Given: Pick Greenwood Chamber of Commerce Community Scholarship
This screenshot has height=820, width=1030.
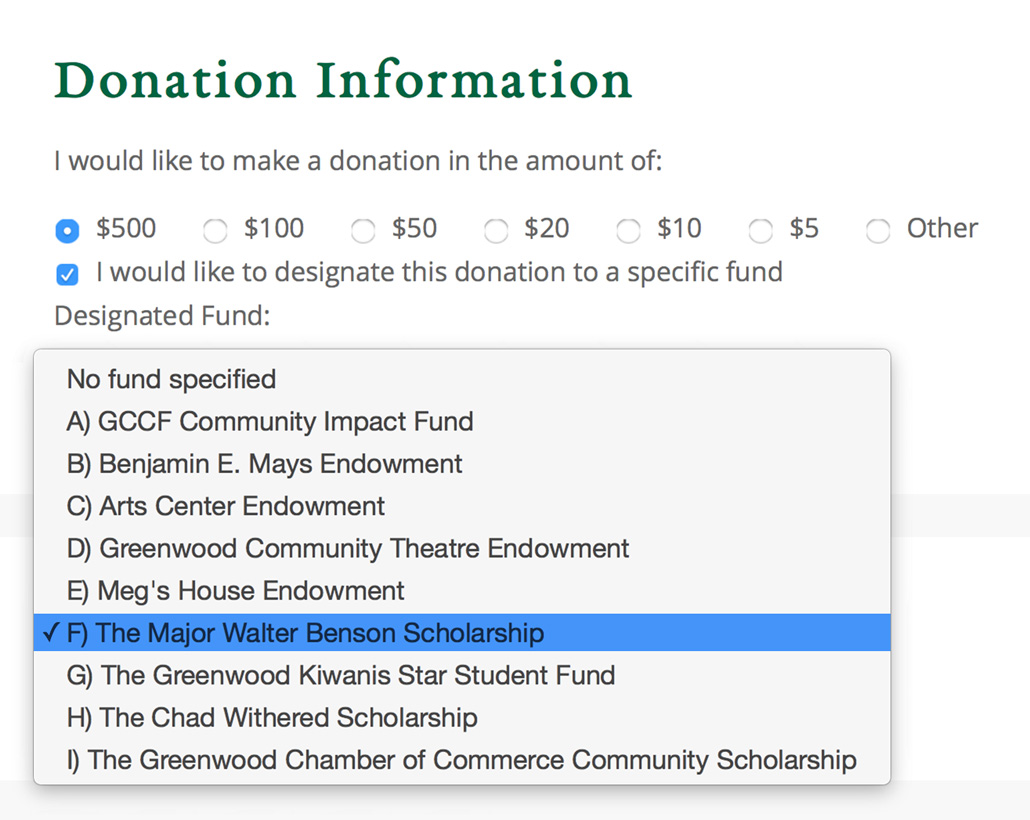Looking at the screenshot, I should tap(462, 760).
